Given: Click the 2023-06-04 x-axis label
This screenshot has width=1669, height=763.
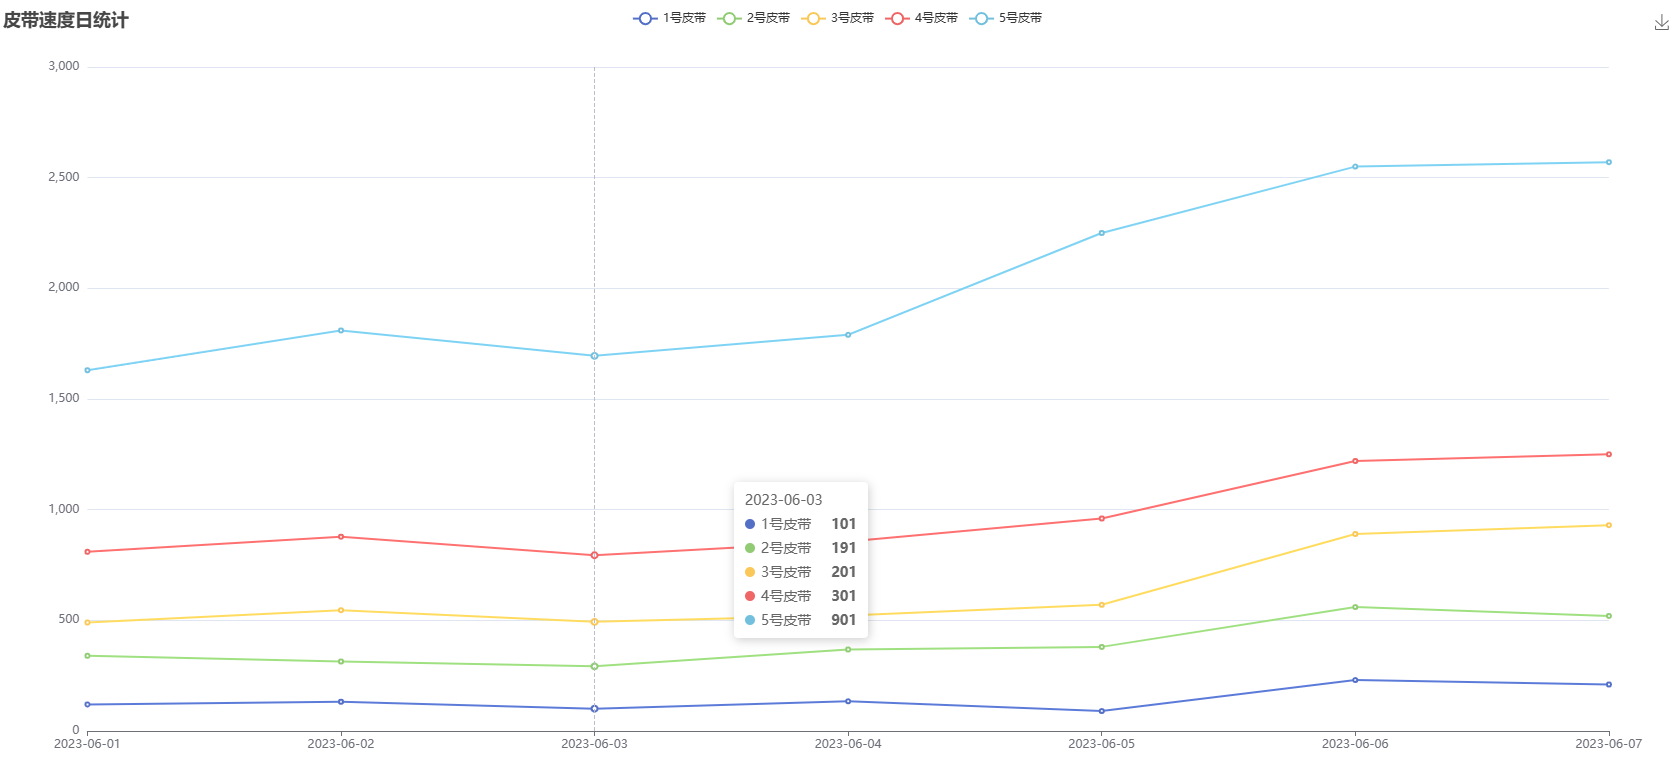Looking at the screenshot, I should point(848,744).
